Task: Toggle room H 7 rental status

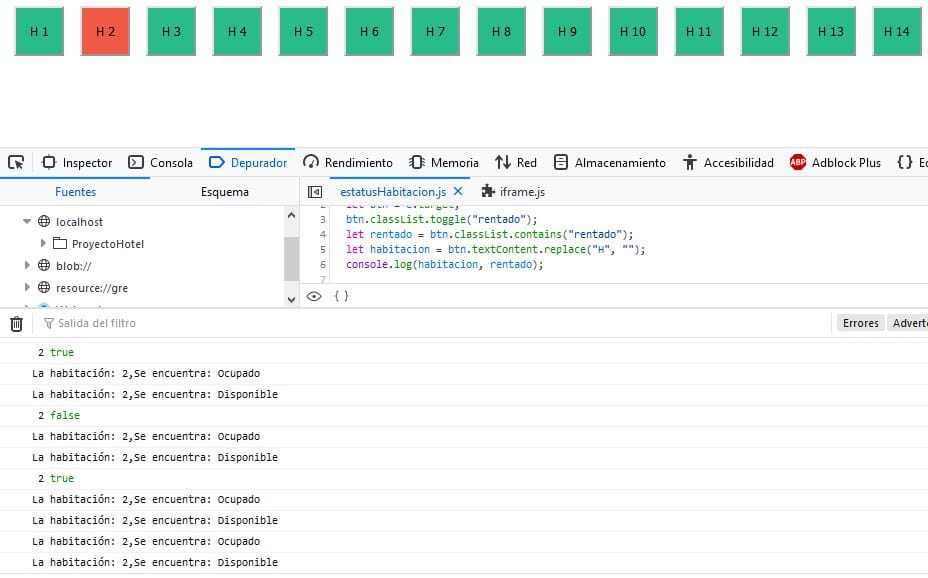Action: (x=435, y=31)
